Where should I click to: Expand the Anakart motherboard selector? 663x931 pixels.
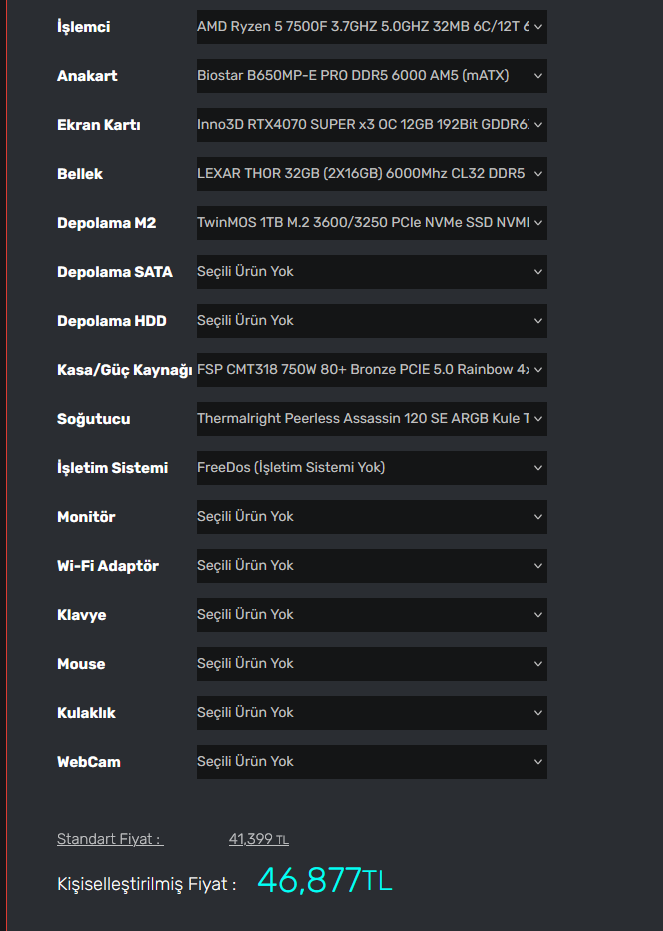tap(371, 76)
